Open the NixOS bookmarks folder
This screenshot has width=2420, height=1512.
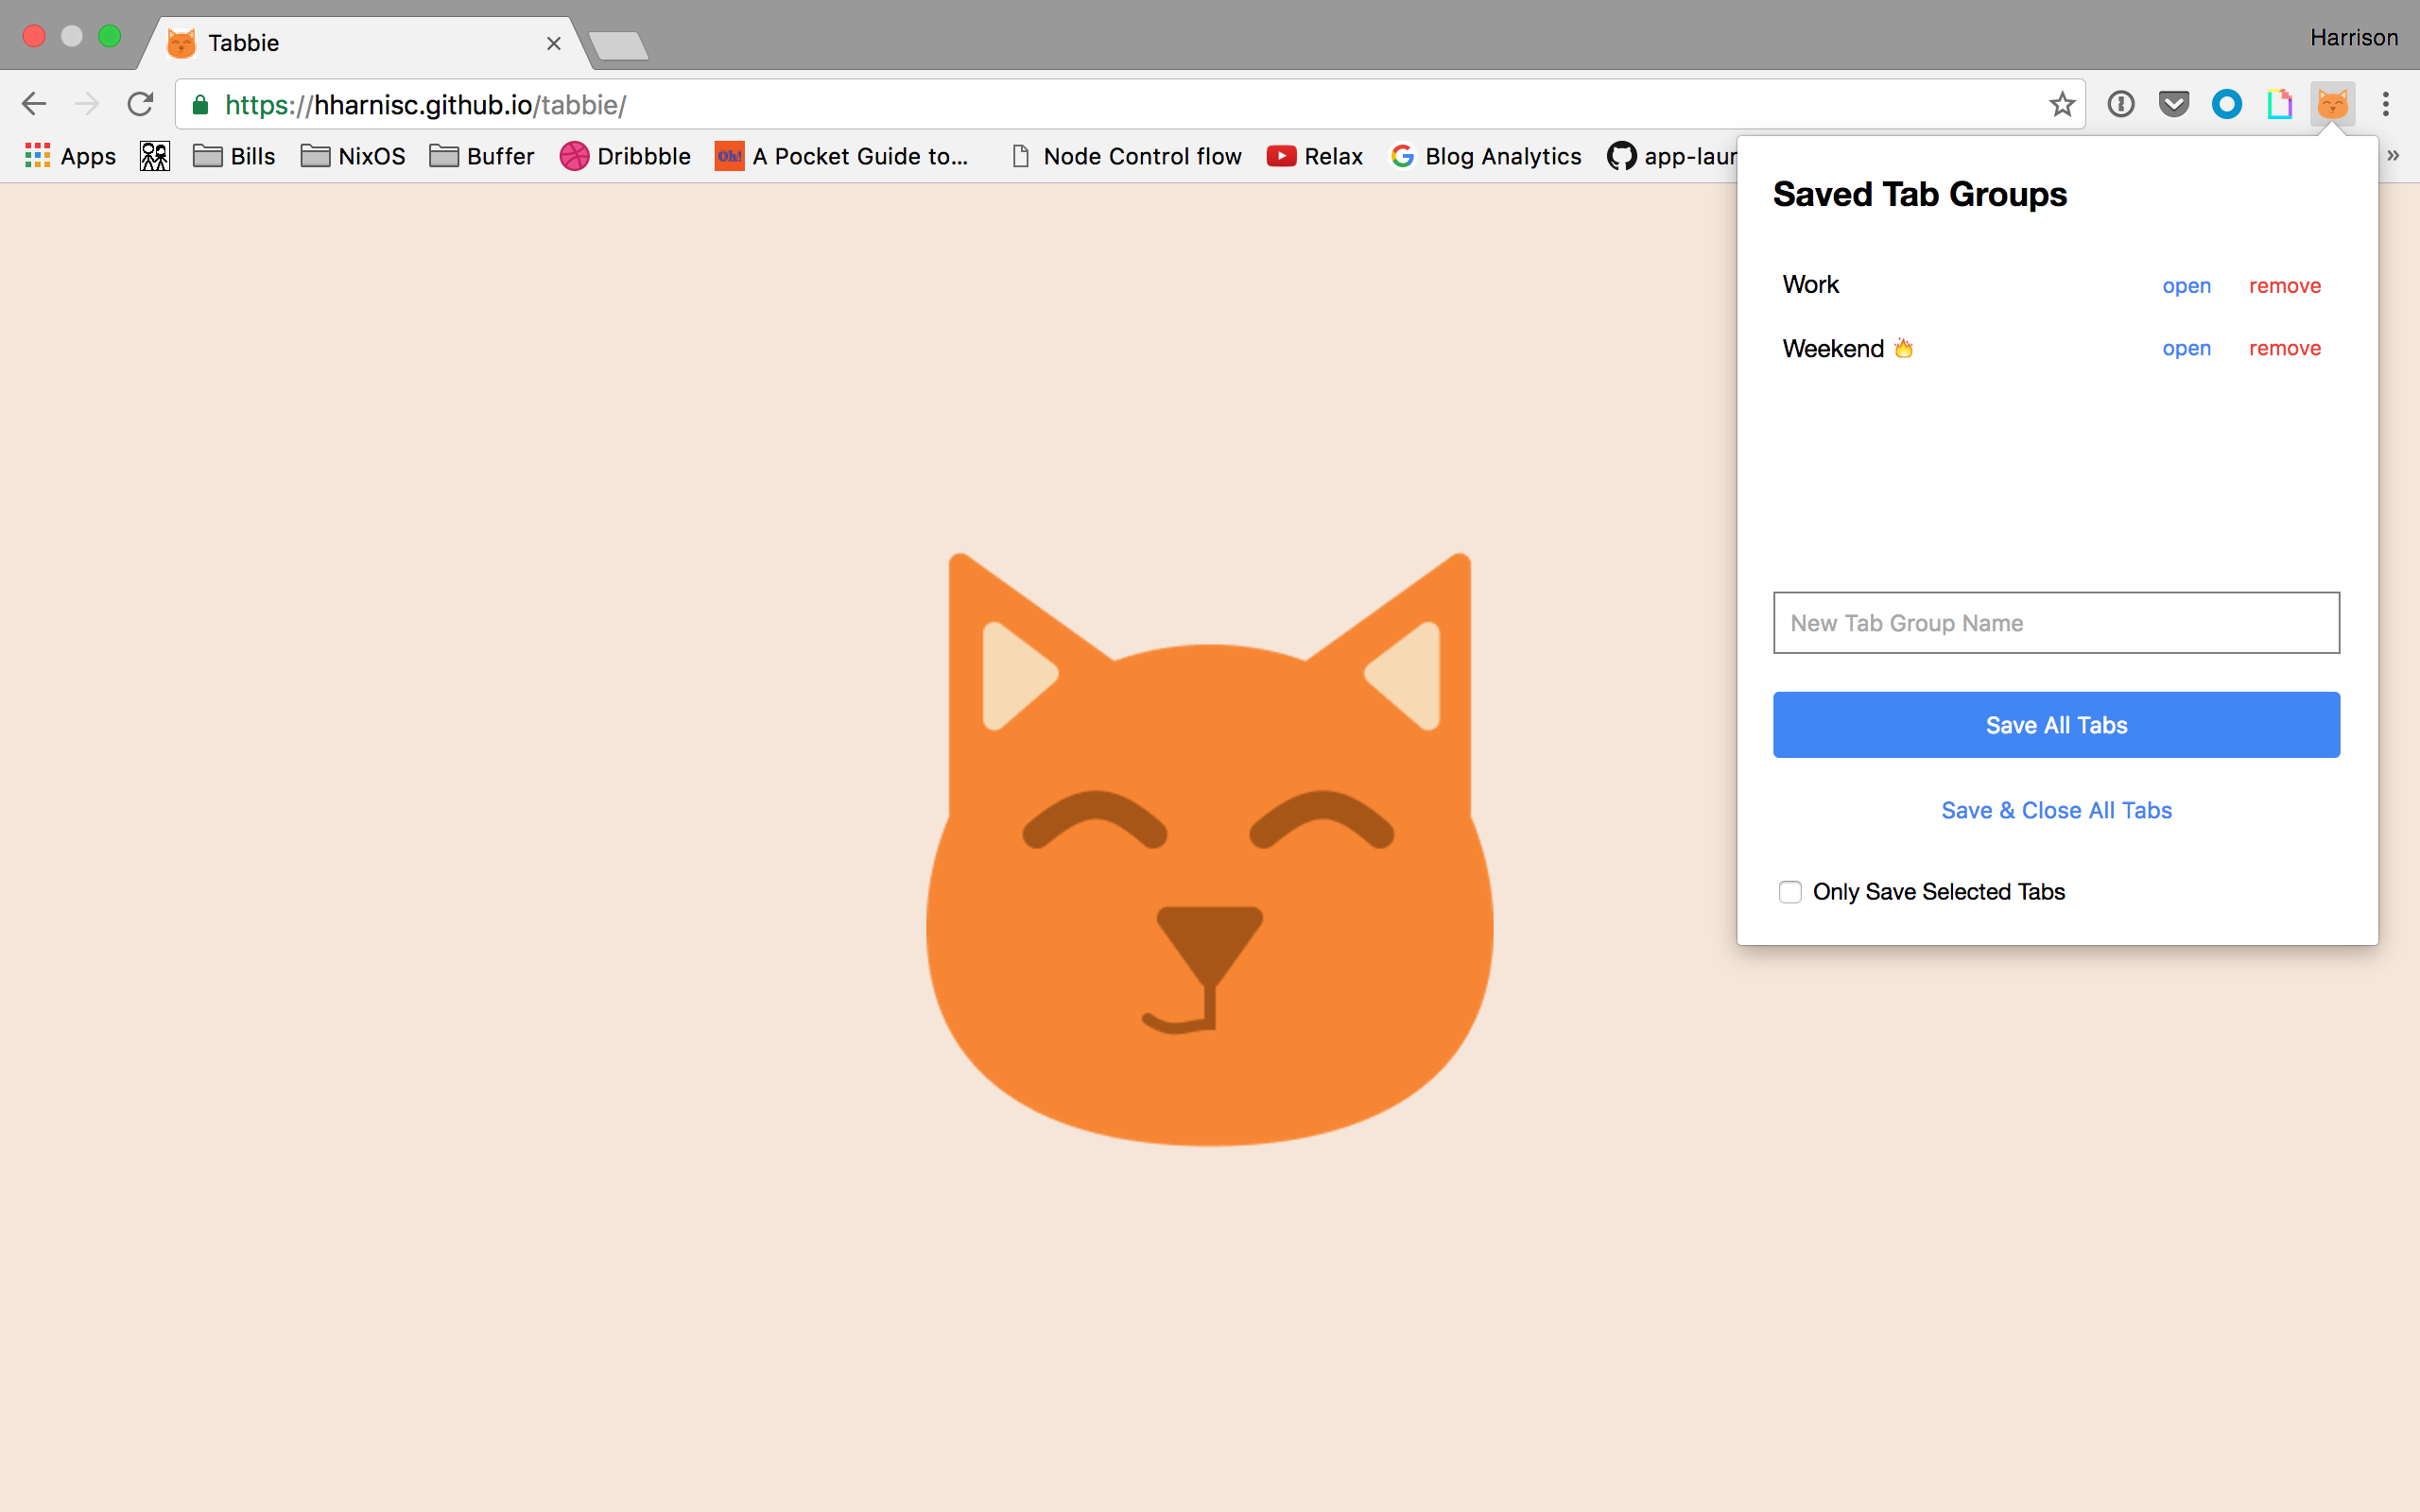click(x=353, y=156)
